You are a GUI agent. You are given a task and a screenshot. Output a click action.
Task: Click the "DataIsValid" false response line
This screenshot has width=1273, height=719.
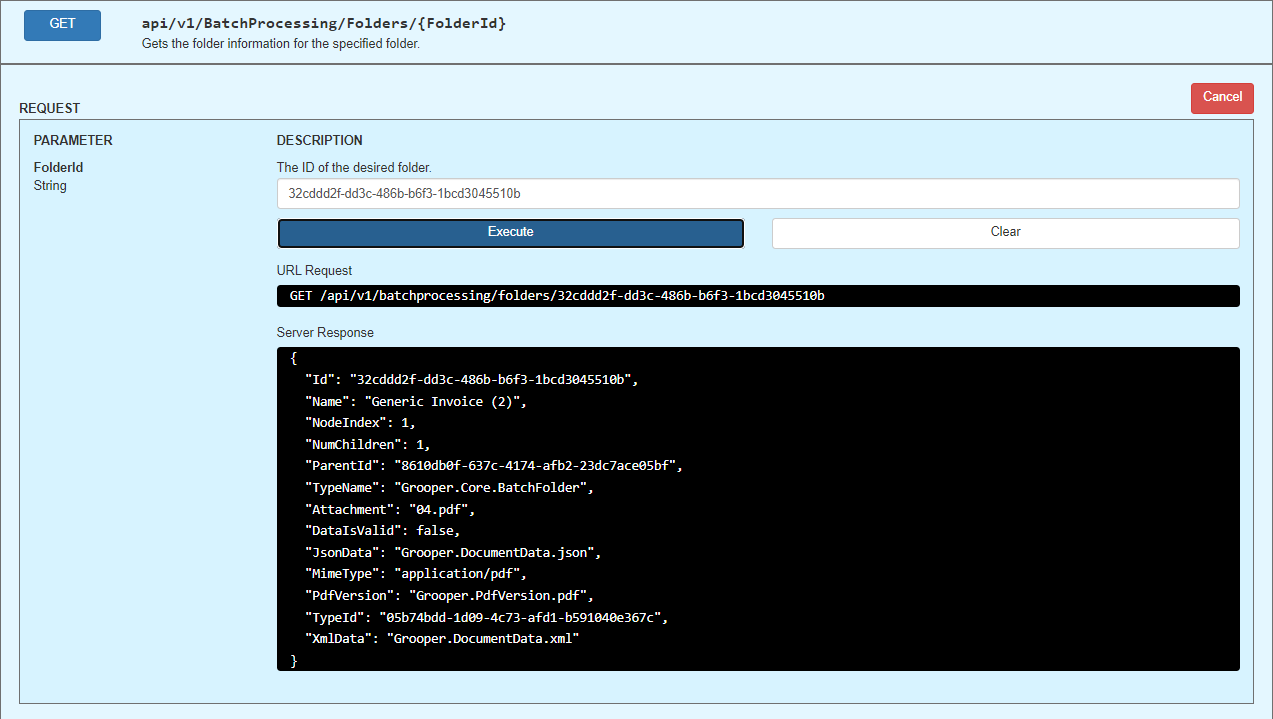[382, 531]
